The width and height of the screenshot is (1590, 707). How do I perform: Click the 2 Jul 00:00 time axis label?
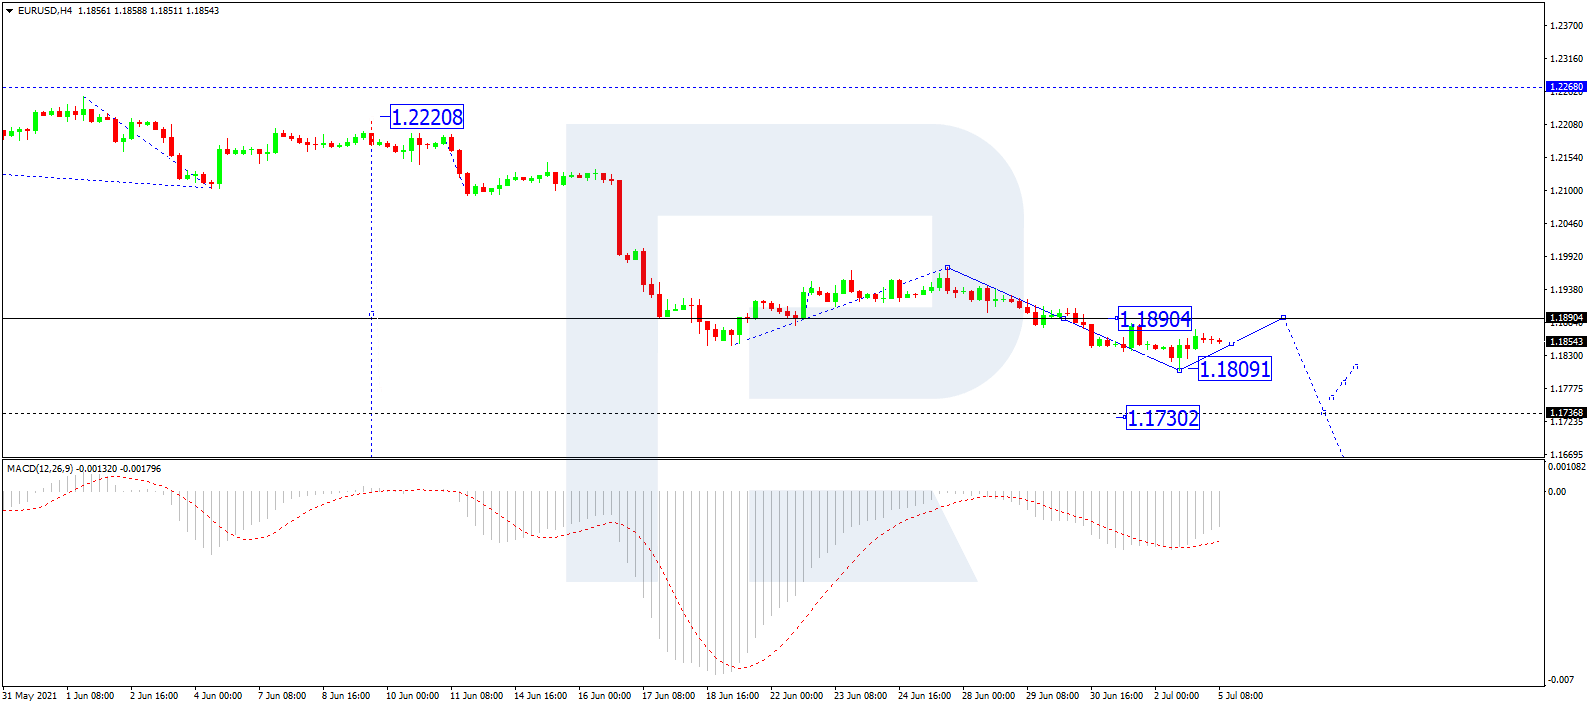click(1176, 696)
